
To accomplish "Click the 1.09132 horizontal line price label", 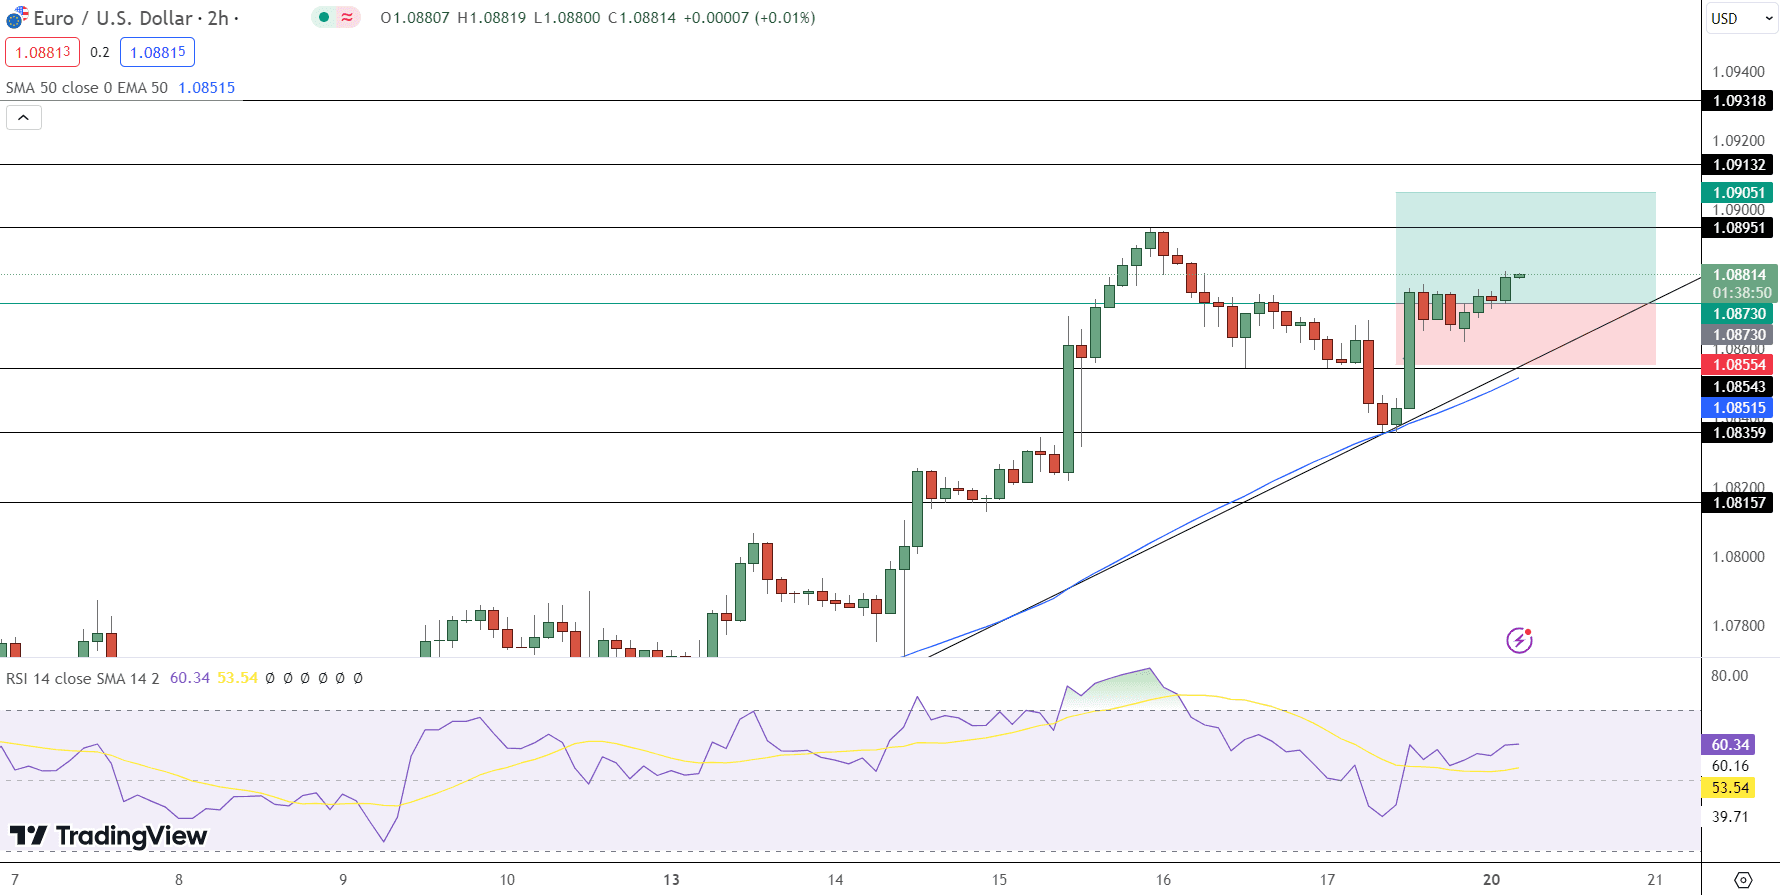I will (x=1738, y=165).
